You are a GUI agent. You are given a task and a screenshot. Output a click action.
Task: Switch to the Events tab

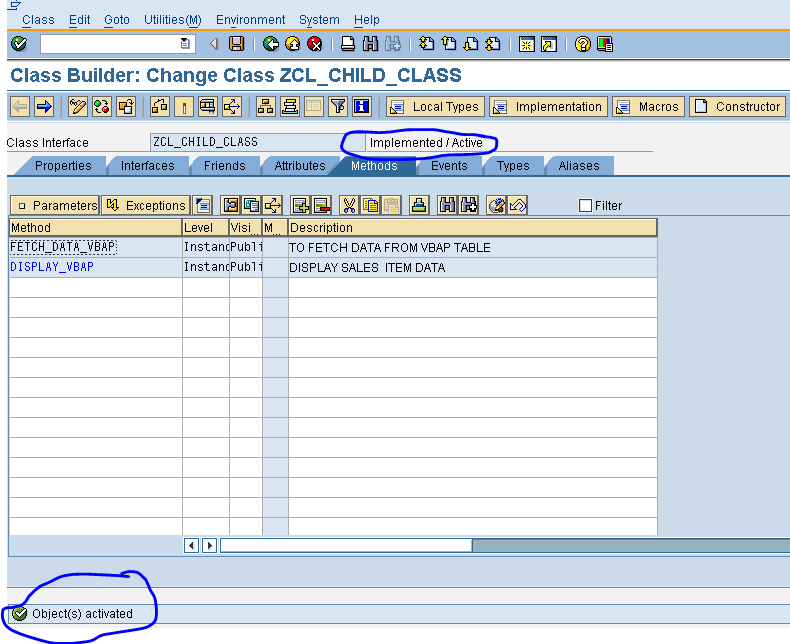(449, 166)
